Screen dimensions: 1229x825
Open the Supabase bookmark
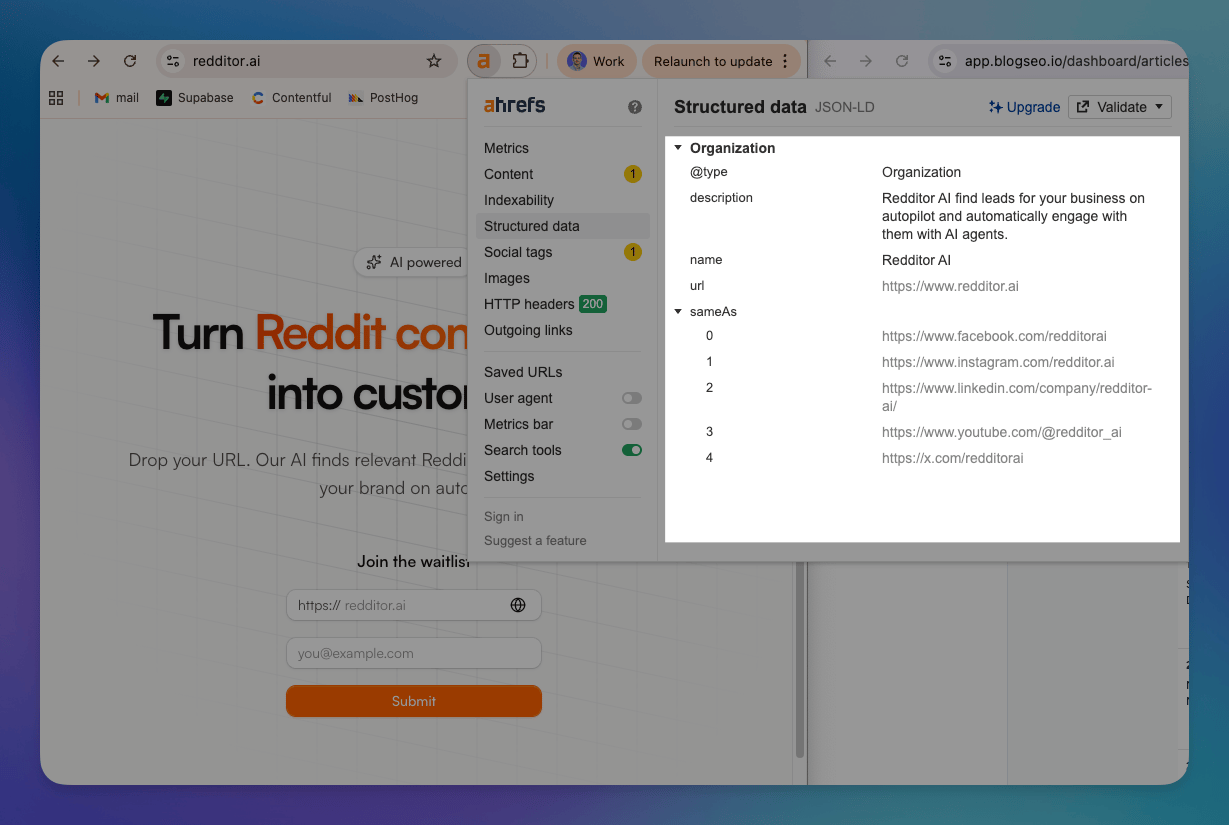[x=195, y=98]
